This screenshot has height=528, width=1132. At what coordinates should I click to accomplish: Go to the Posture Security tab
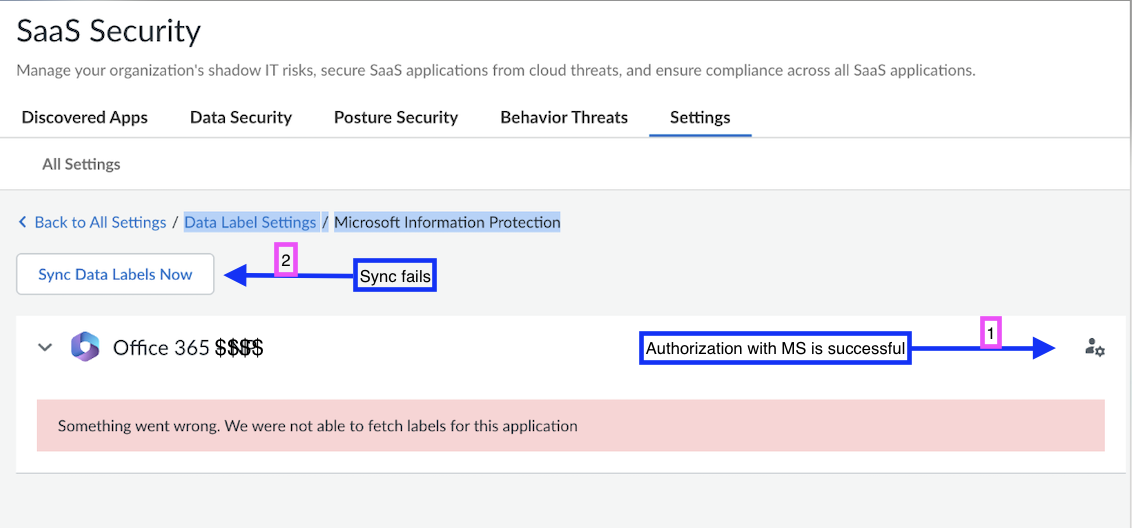pyautogui.click(x=396, y=117)
